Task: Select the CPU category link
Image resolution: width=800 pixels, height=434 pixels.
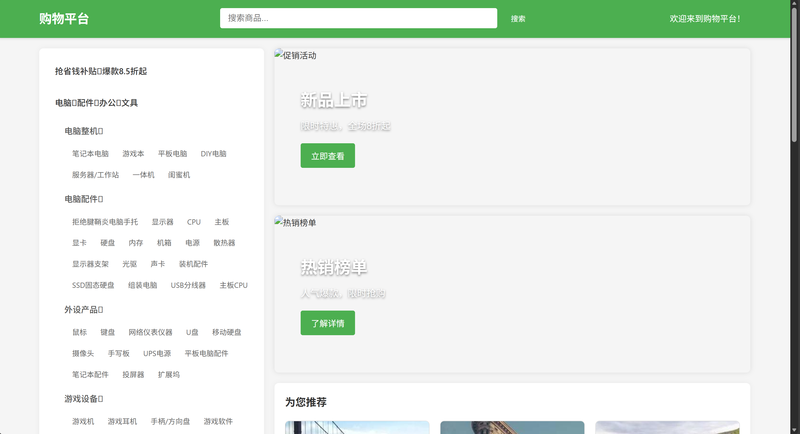Action: pos(194,222)
